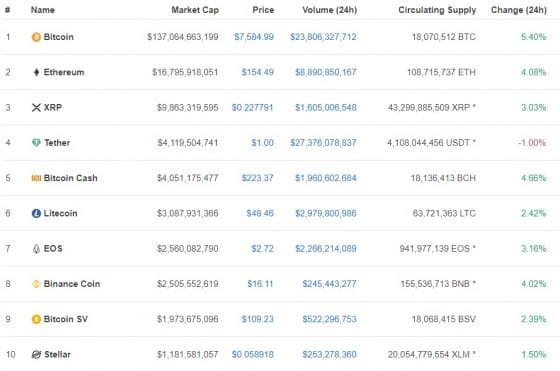Viewport: 560px width, 371px height.
Task: Click the Tether green gem icon
Action: click(x=36, y=143)
